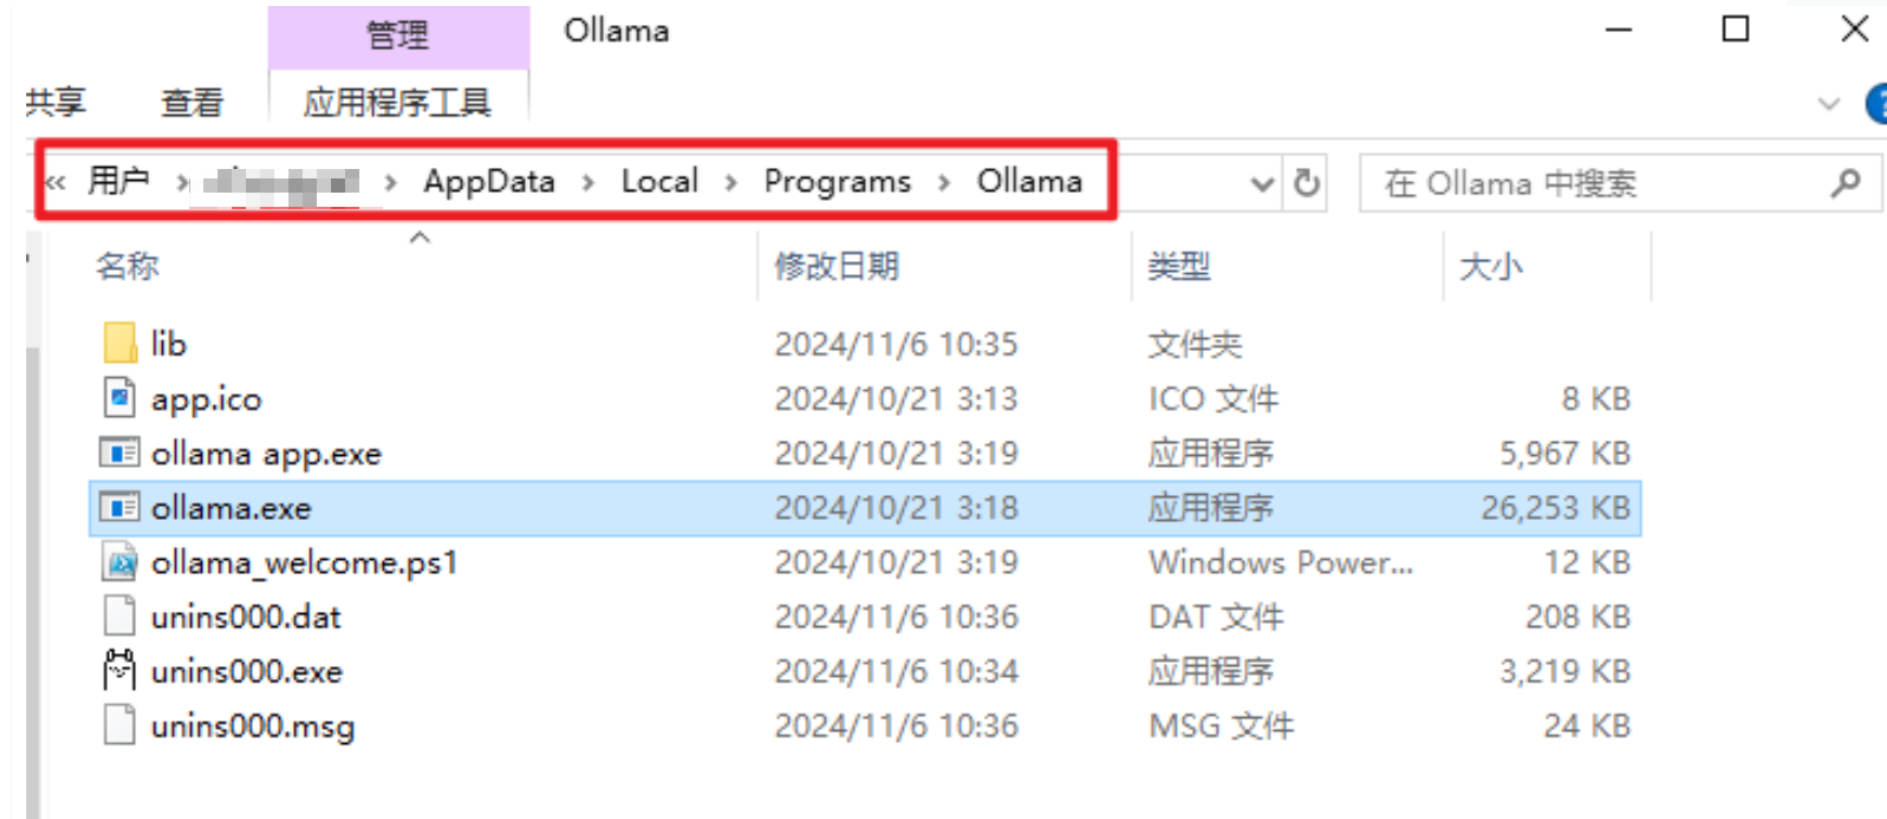Screen dimensions: 1887x819
Task: Click the unins000.exe uninstaller icon
Action: [x=120, y=670]
